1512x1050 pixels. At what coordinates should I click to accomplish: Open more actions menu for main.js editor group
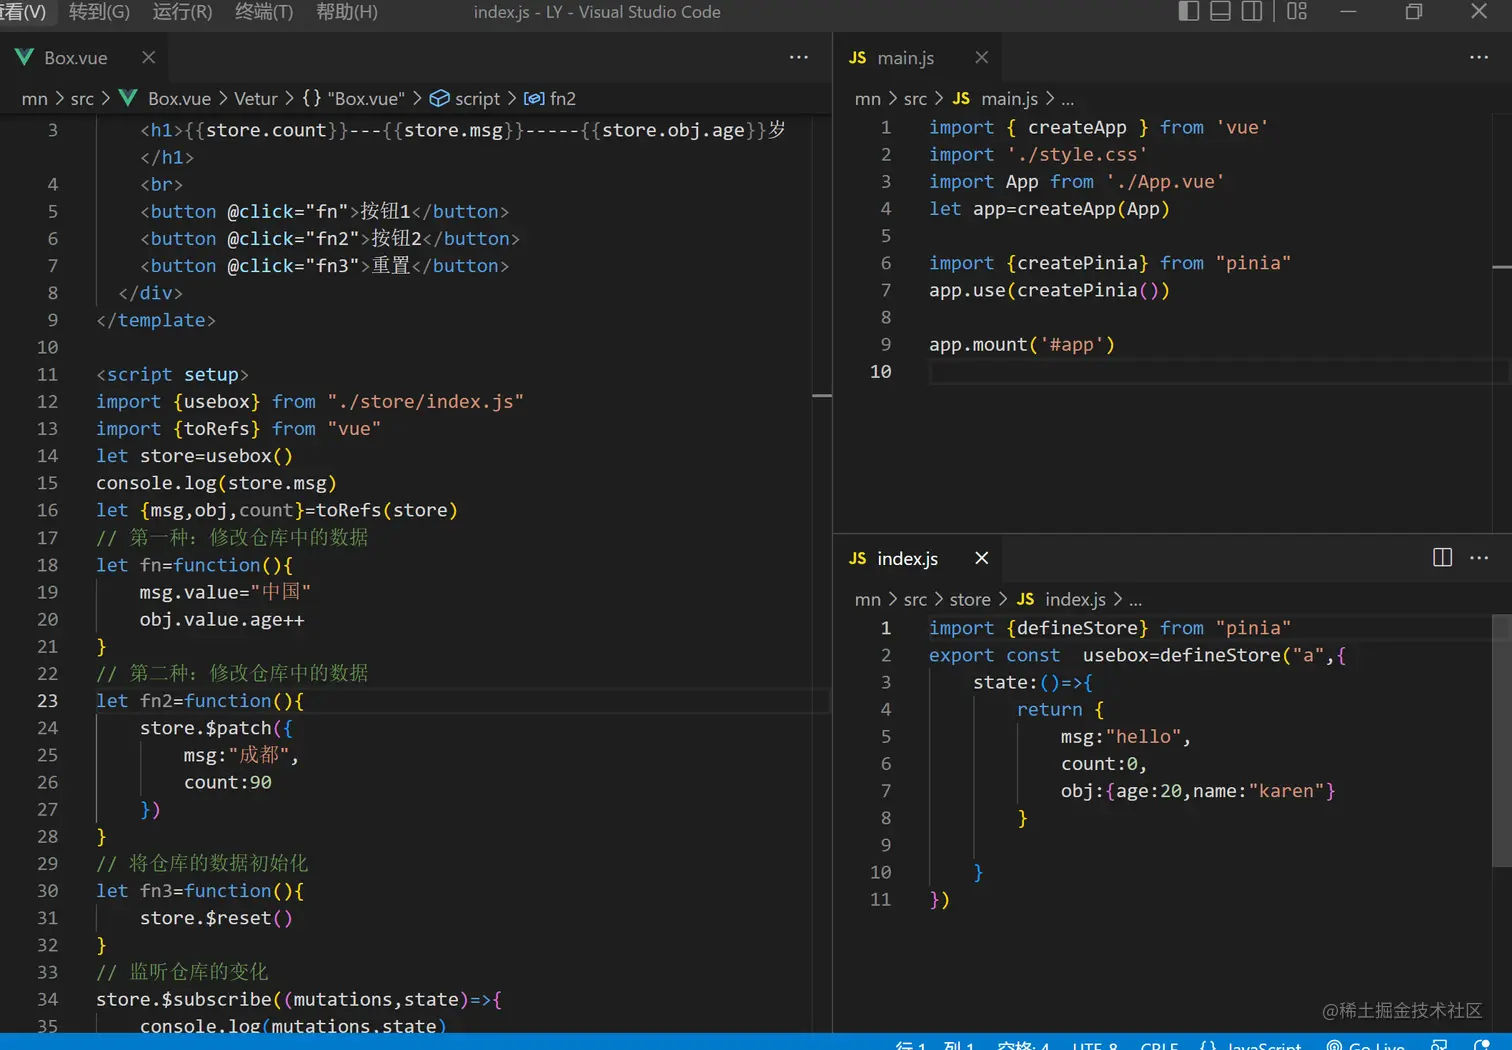[x=1478, y=57]
